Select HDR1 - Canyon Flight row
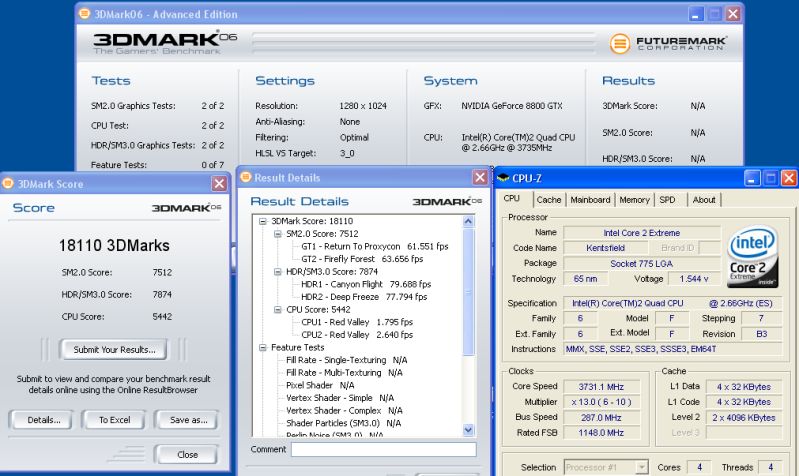The image size is (799, 476). click(366, 284)
